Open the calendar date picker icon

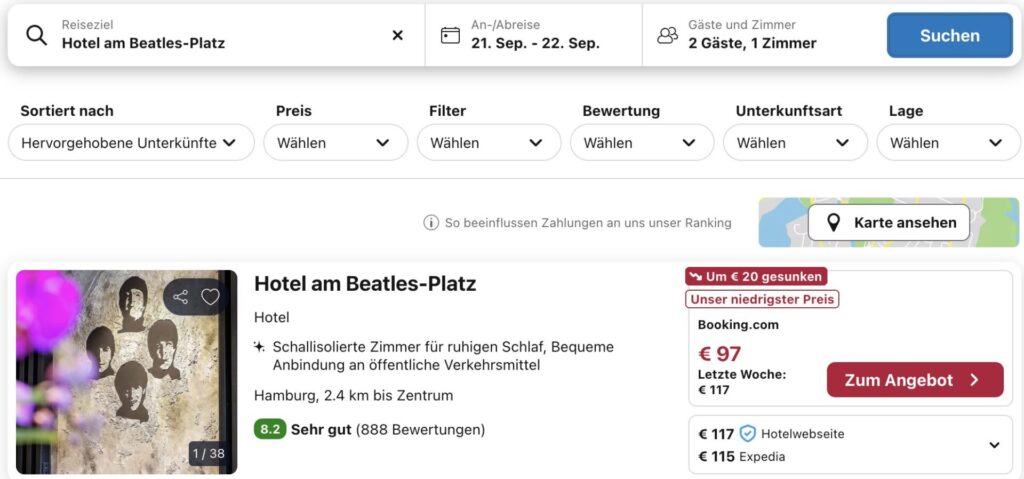pos(451,35)
